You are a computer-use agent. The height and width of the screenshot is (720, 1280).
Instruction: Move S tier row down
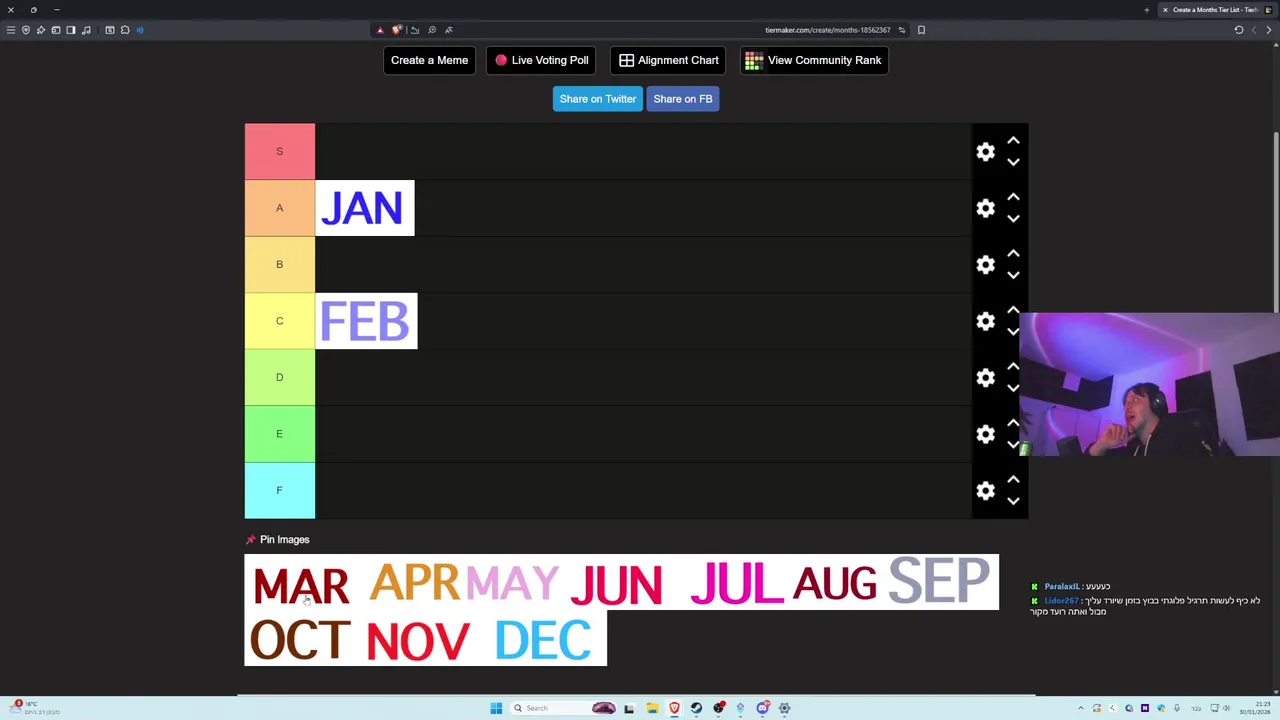click(x=1013, y=162)
